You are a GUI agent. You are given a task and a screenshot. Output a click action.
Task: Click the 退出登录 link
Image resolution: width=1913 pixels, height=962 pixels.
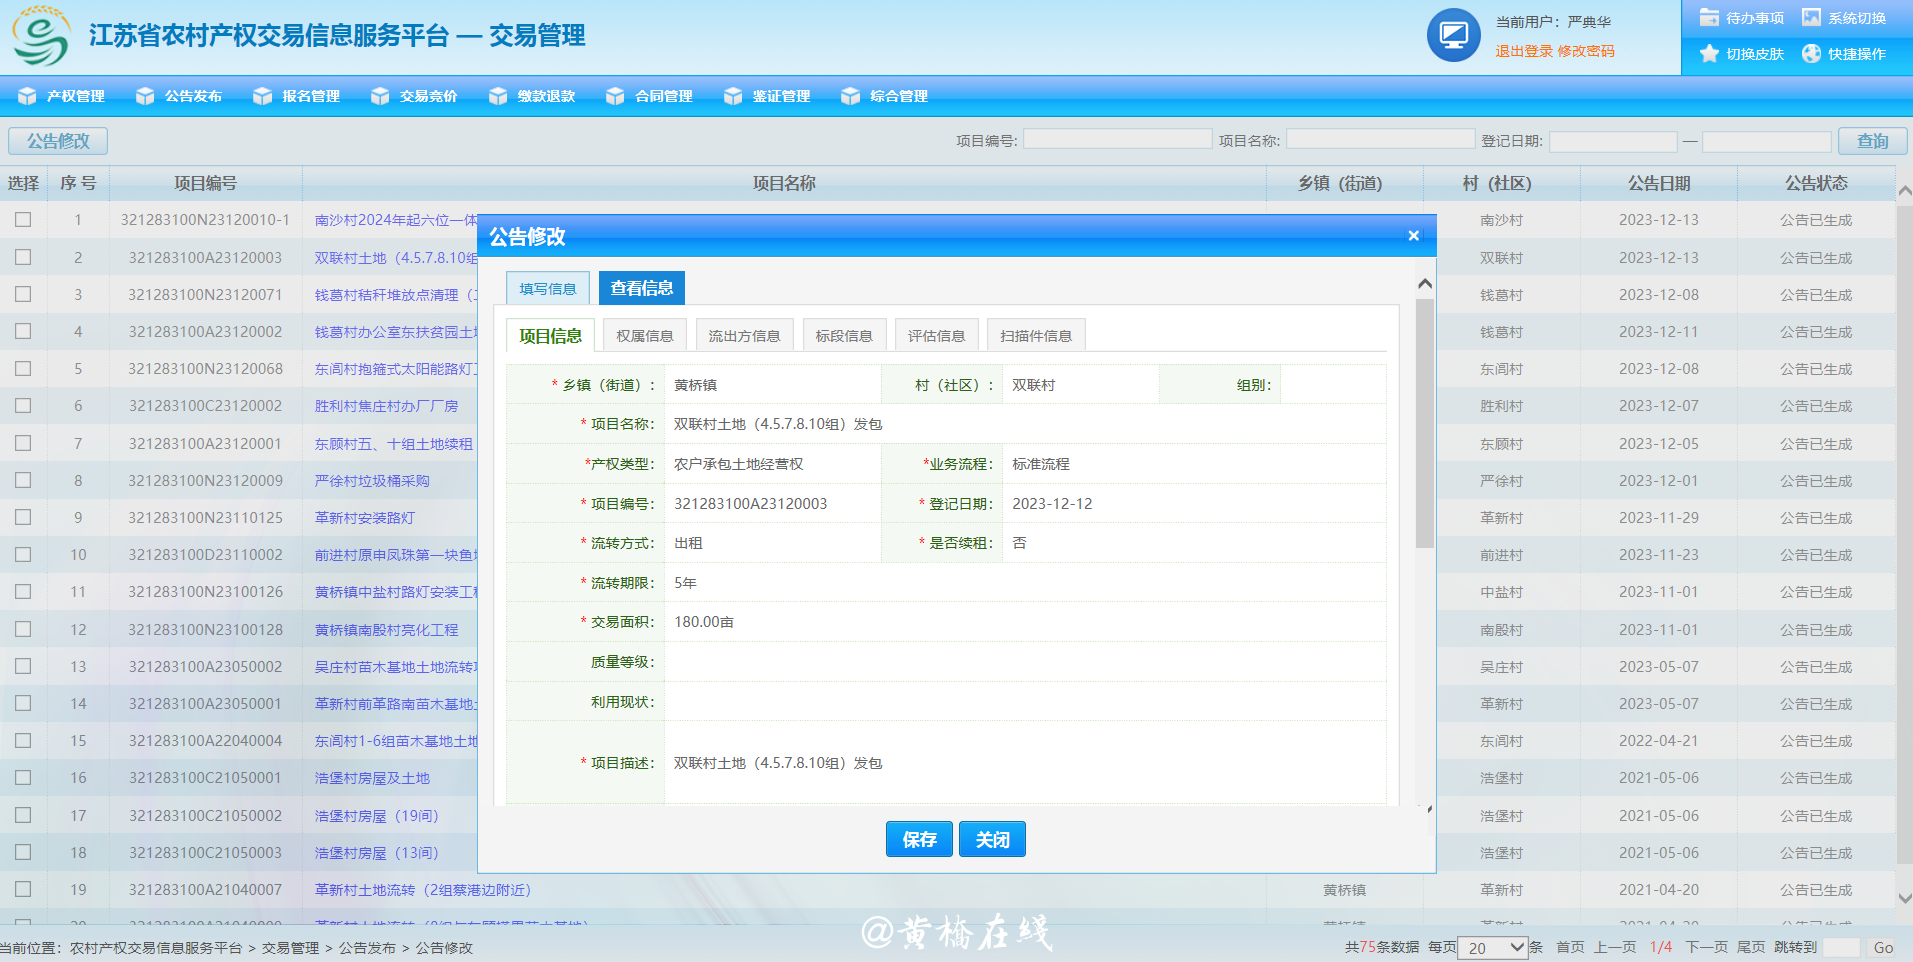1524,51
